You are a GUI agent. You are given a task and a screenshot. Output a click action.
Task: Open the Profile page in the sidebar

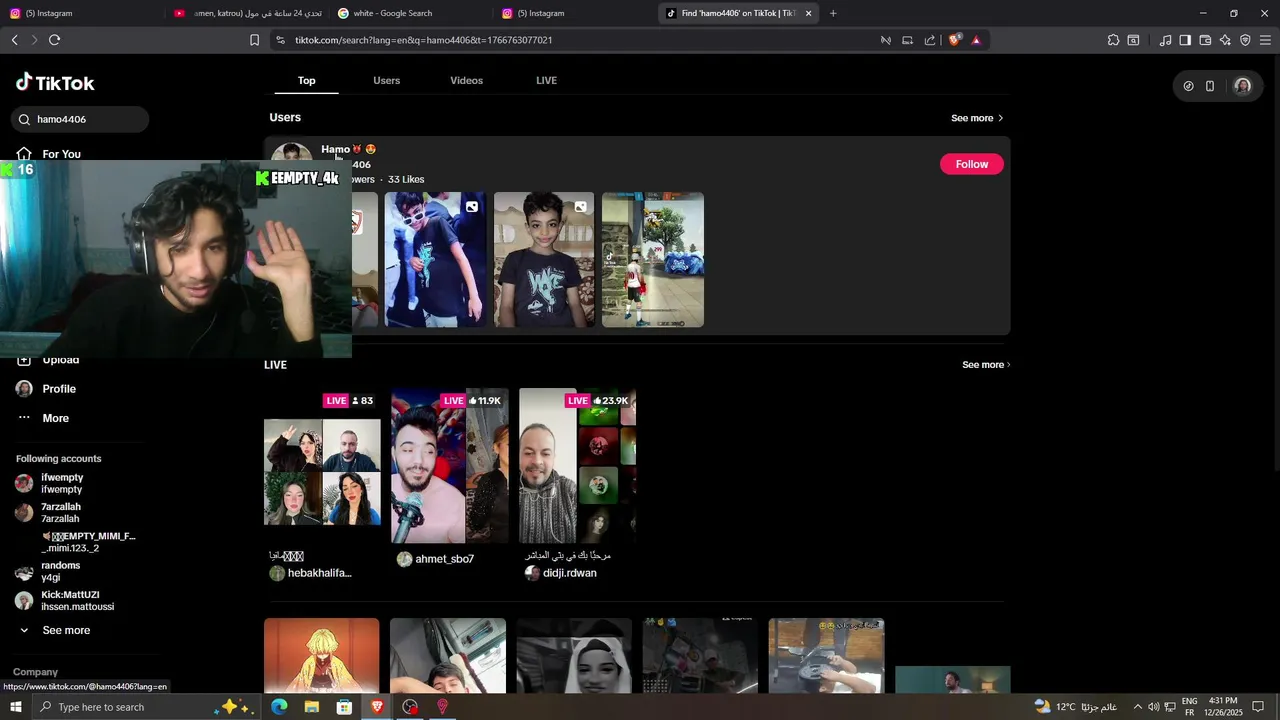tap(59, 389)
